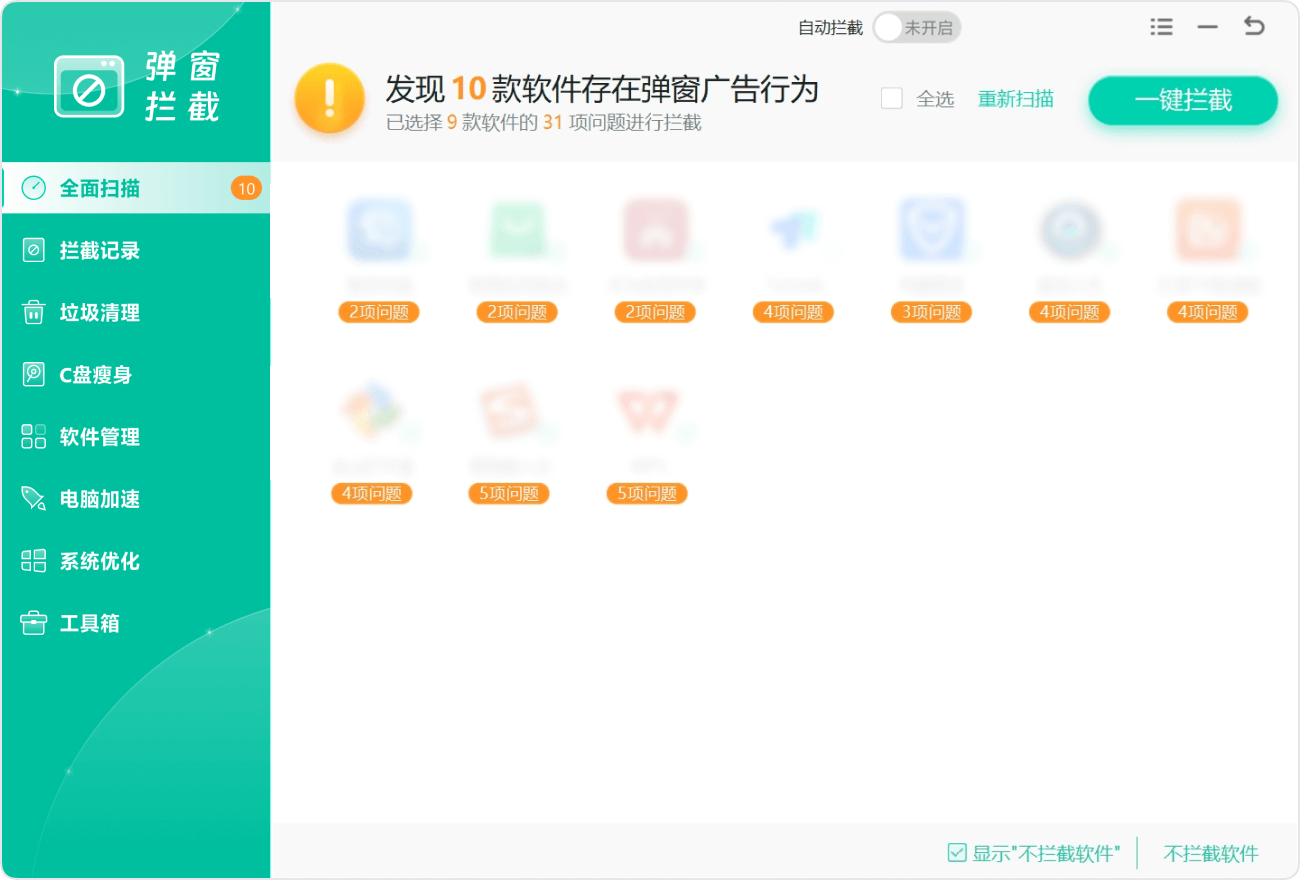Check the 全选 checkbox
This screenshot has height=880, width=1300.
[x=892, y=98]
